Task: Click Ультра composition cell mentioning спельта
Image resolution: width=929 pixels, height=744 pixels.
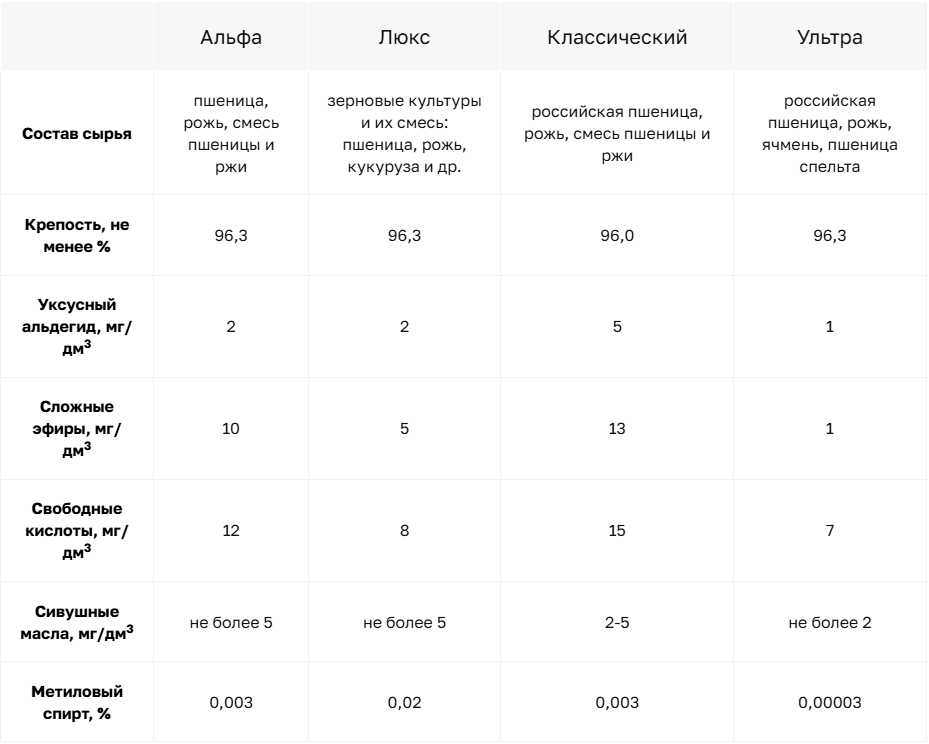Action: click(x=829, y=134)
